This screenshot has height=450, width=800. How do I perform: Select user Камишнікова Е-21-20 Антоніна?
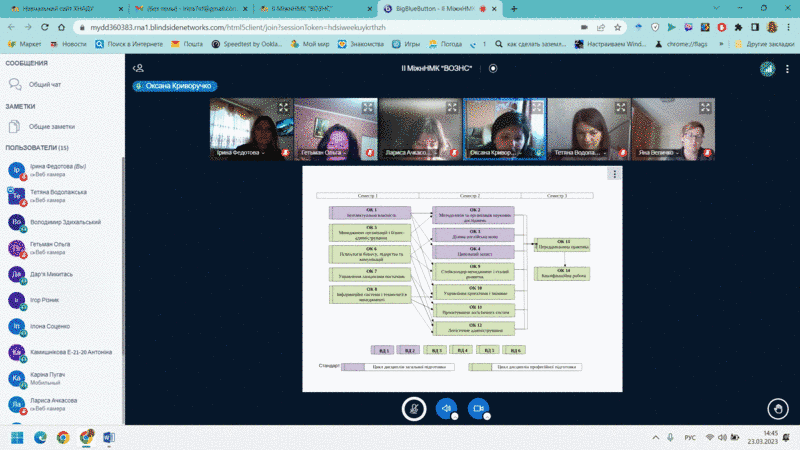(x=61, y=352)
